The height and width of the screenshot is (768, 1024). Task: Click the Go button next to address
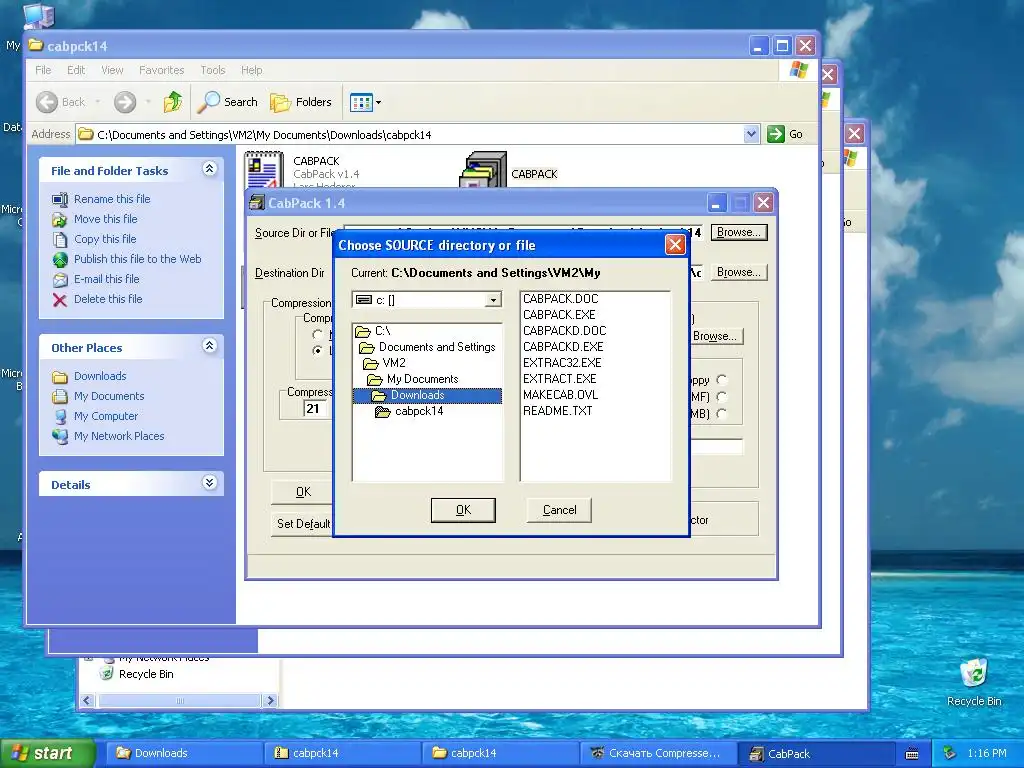(x=786, y=134)
